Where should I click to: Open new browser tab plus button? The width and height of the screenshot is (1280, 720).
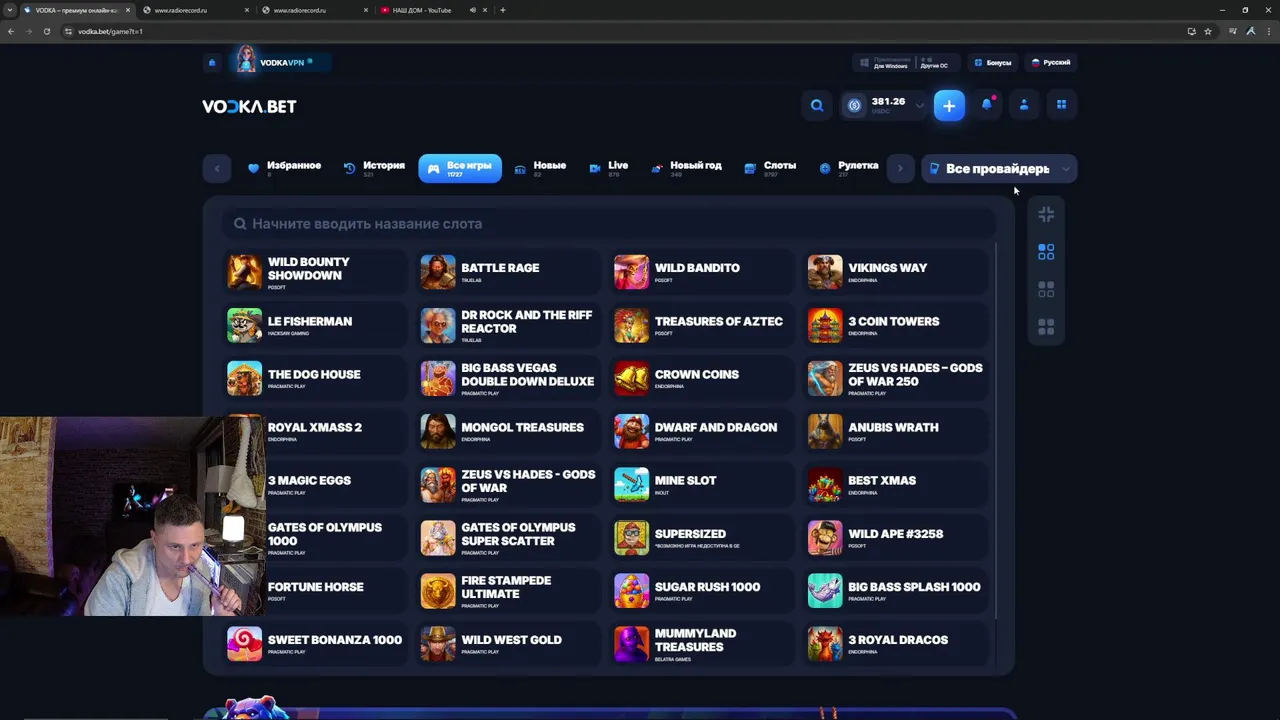click(502, 10)
